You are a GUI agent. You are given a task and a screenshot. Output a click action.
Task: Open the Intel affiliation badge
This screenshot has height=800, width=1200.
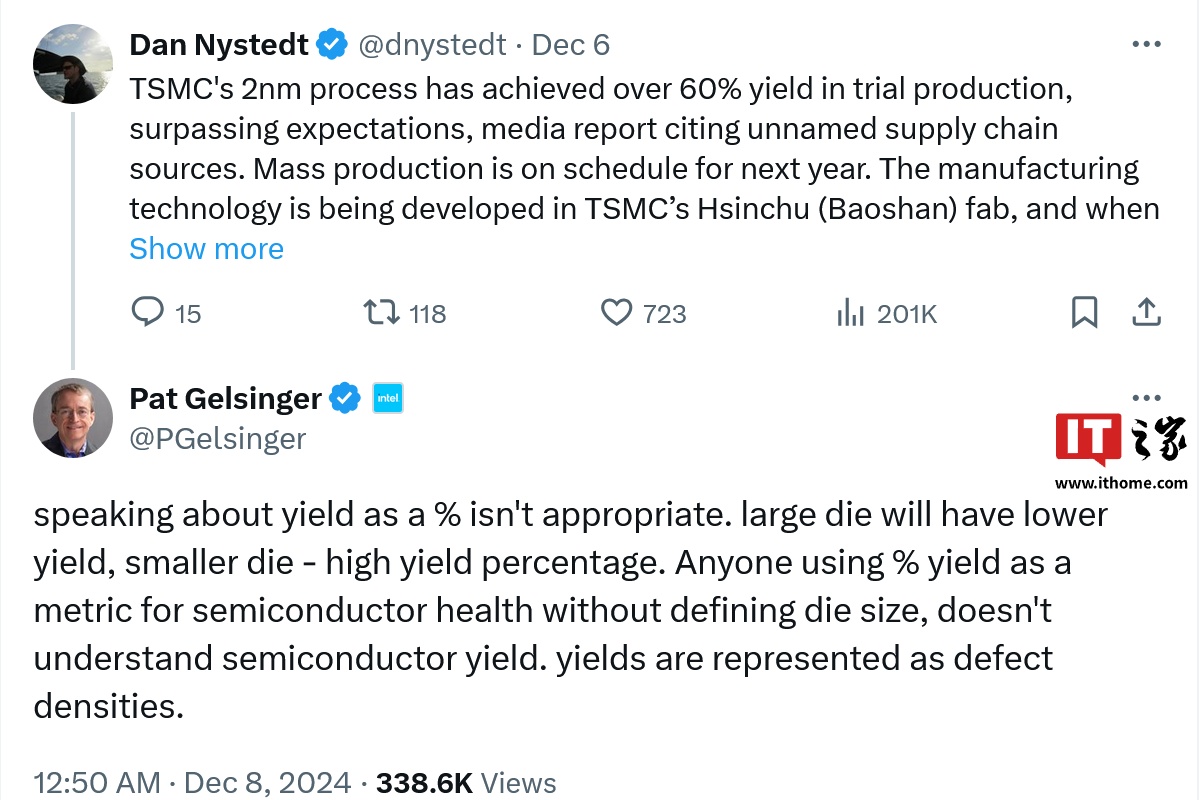[387, 398]
